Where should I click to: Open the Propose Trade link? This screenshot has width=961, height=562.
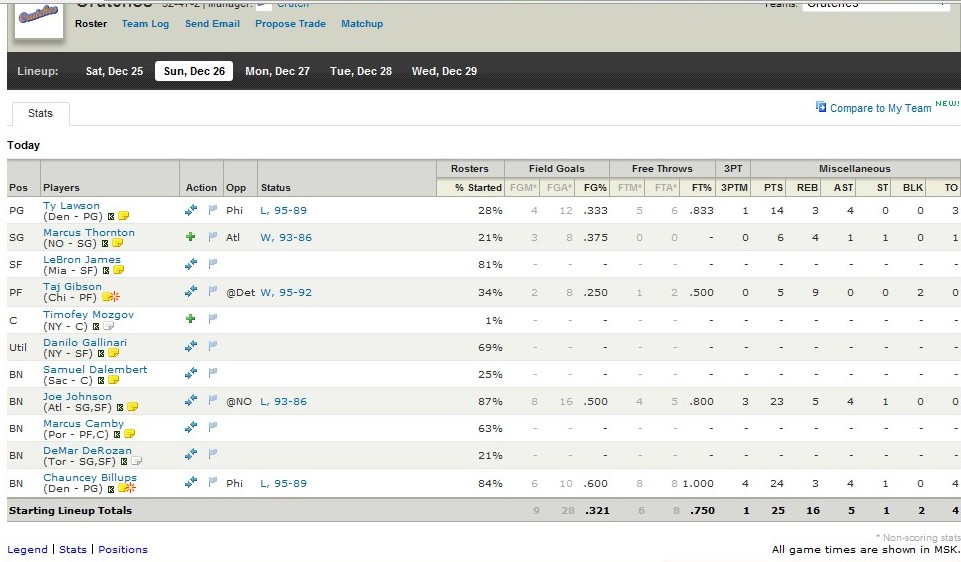tap(290, 24)
